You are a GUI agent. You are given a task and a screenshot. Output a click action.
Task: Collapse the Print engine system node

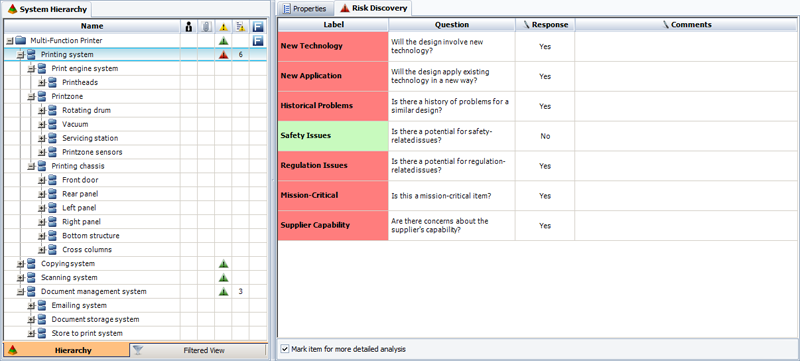(x=31, y=68)
